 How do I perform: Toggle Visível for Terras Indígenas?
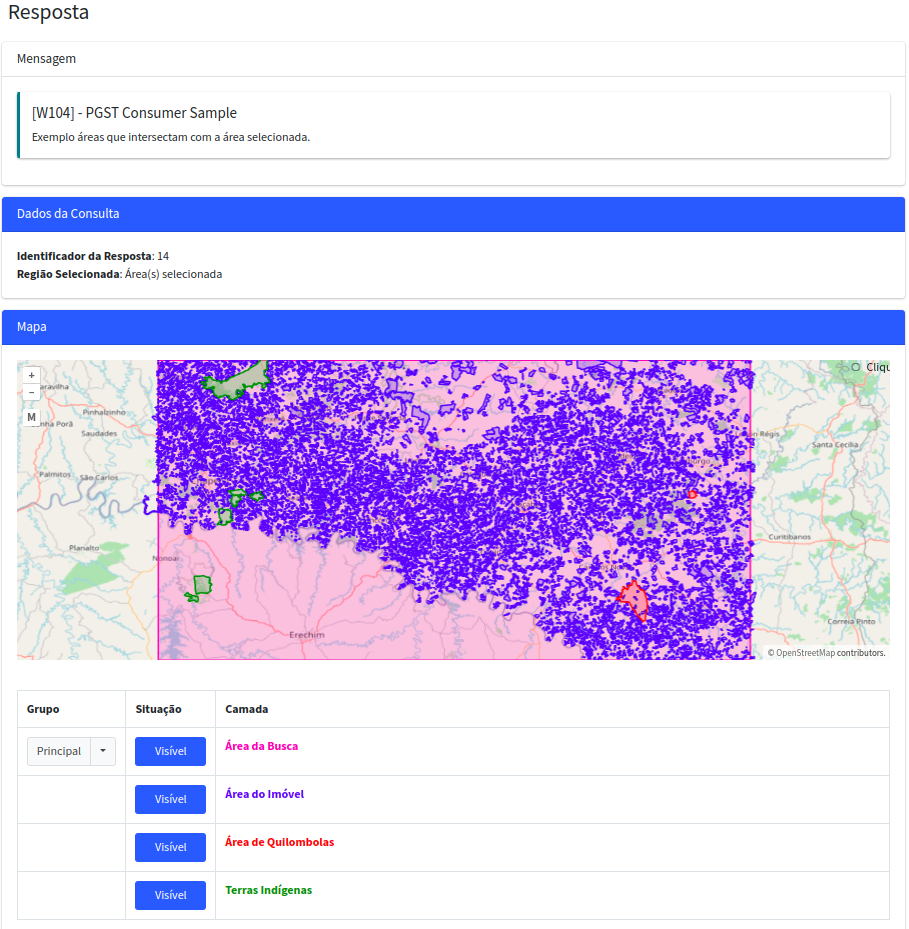tap(169, 895)
